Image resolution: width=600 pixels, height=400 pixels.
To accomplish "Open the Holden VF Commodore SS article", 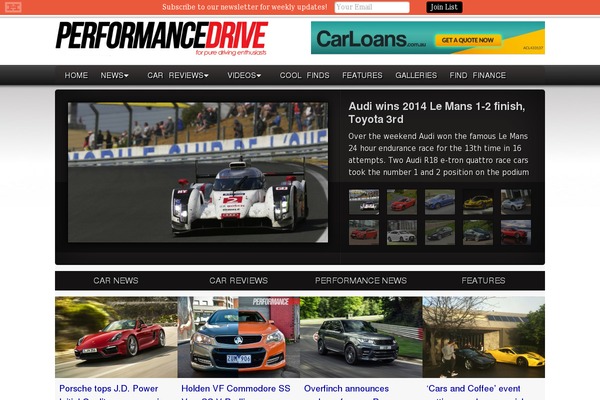I will 236,391.
